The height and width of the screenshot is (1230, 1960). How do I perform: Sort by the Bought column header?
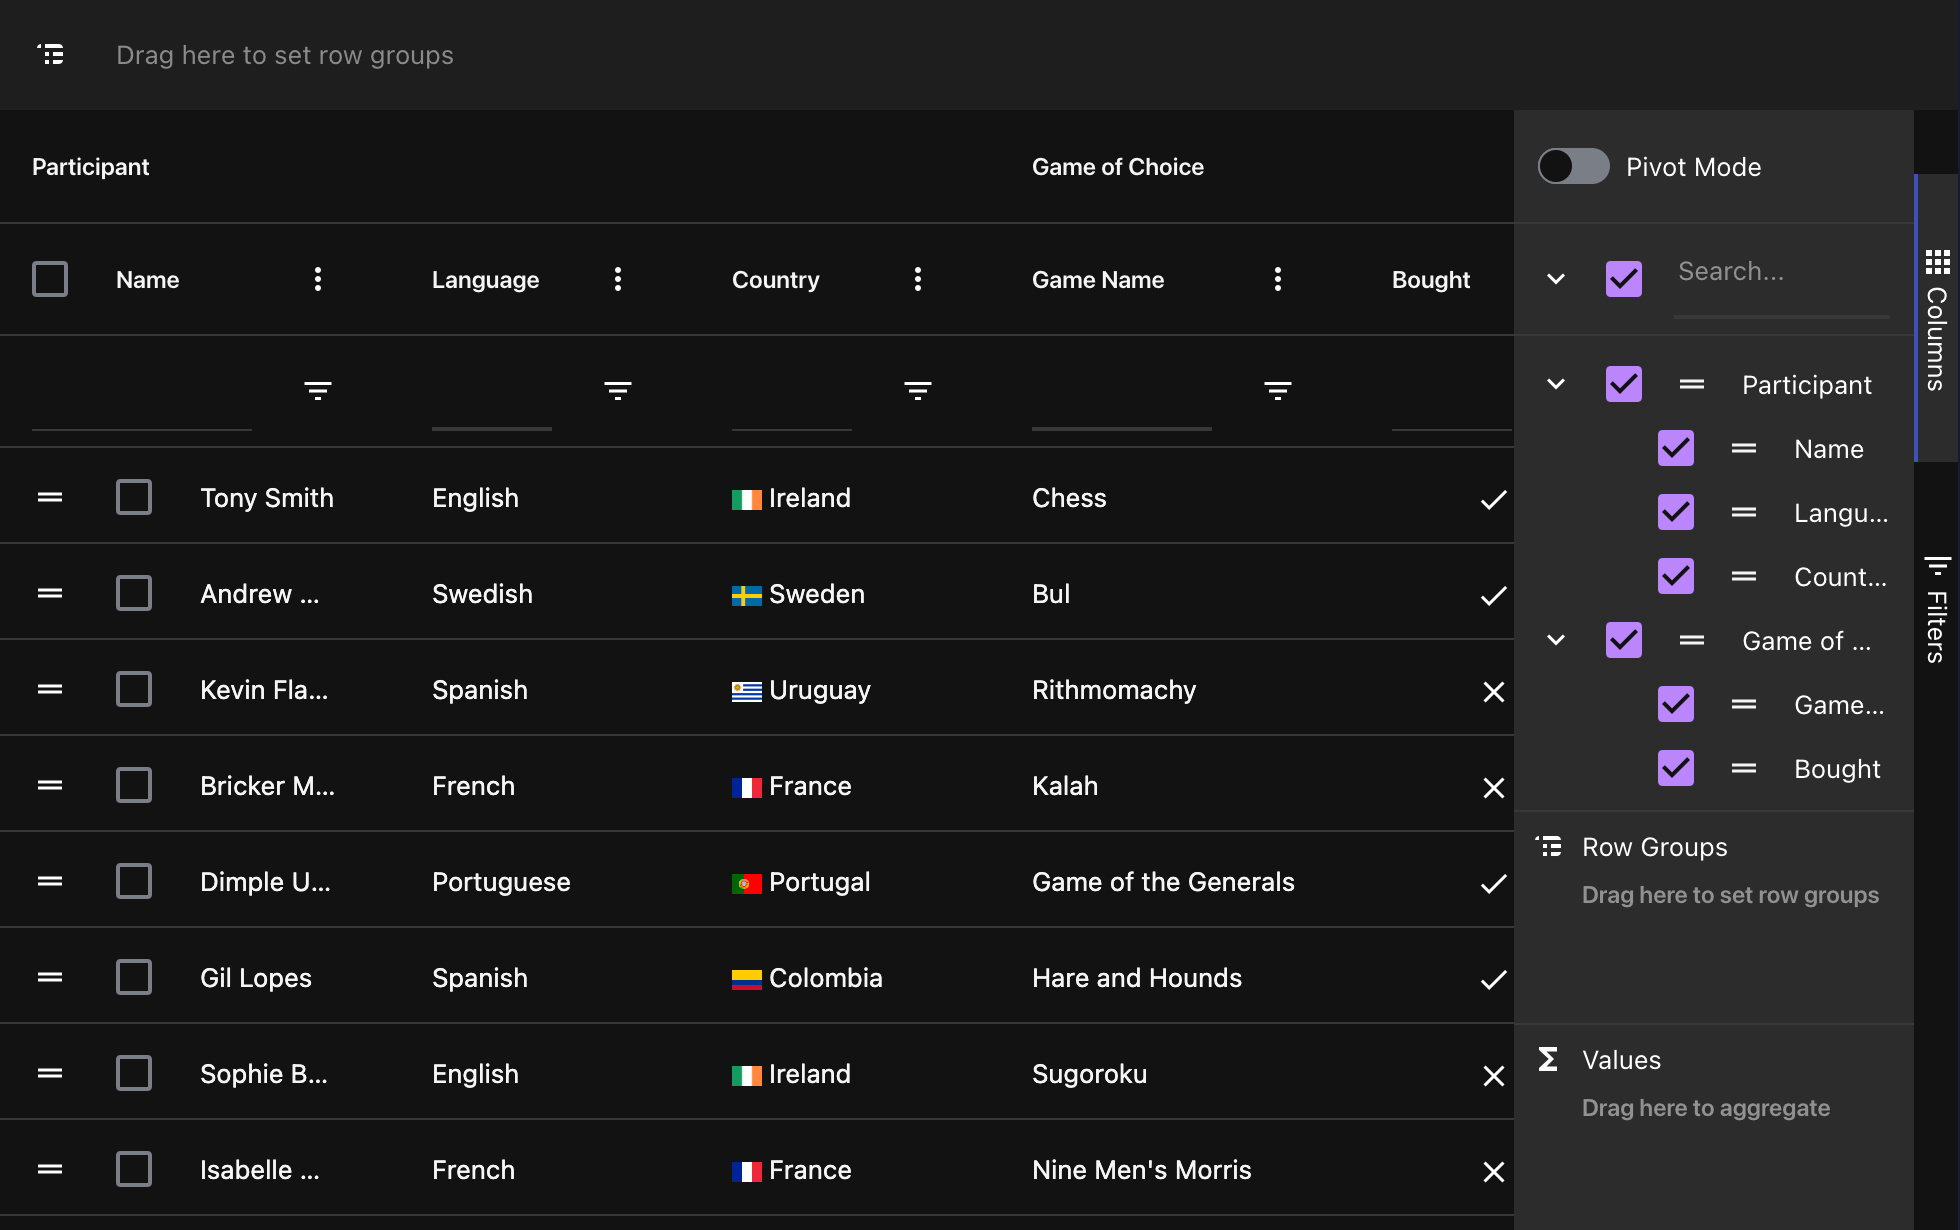(x=1430, y=279)
